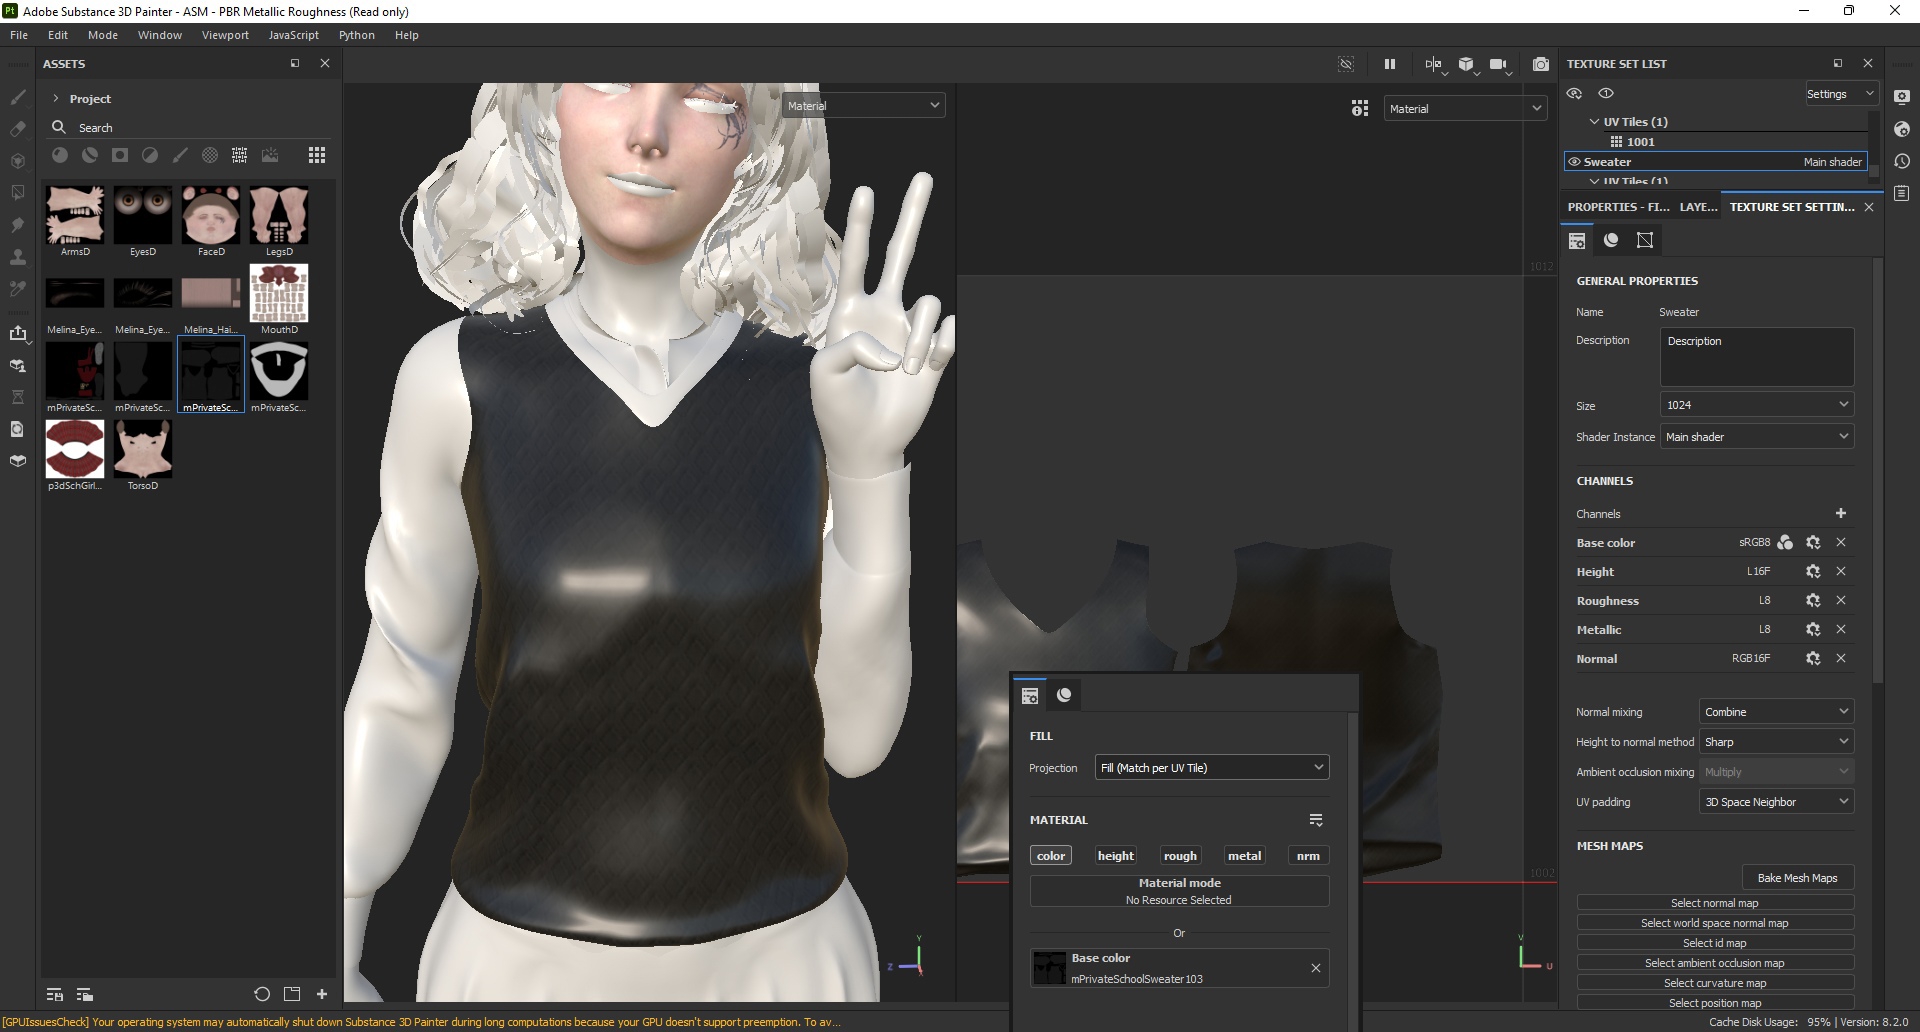
Task: Open the UV padding dropdown
Action: tap(1776, 802)
